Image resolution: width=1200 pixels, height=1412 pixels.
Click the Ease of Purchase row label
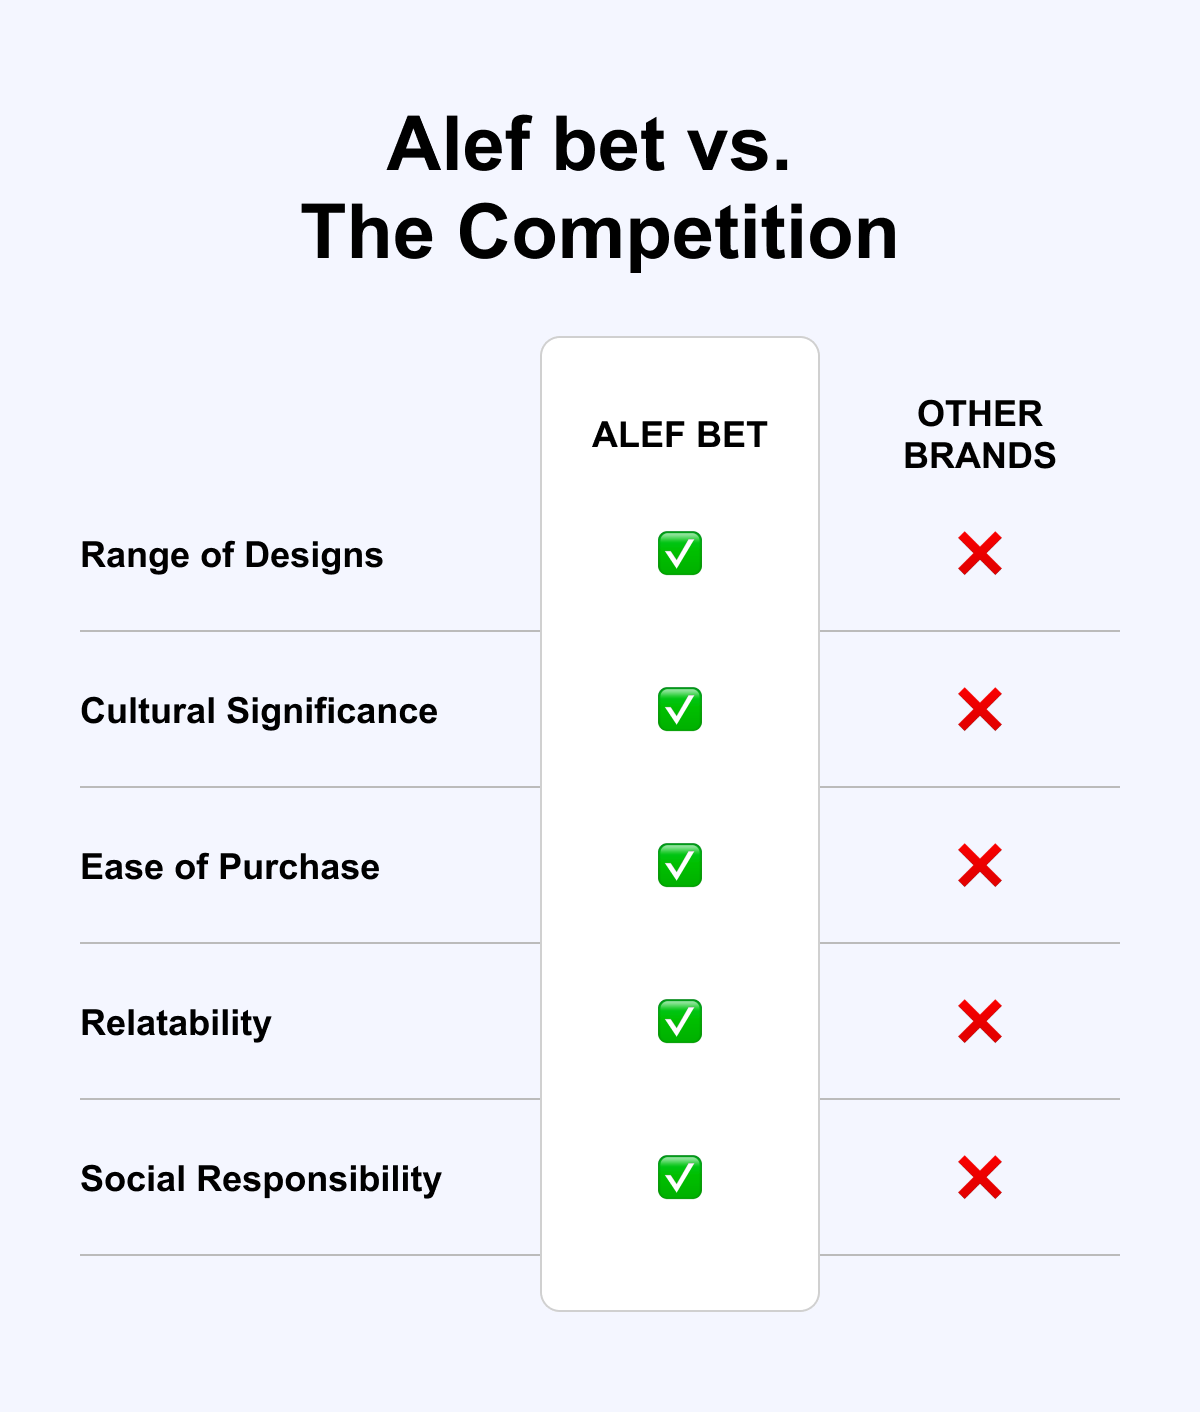[x=230, y=867]
